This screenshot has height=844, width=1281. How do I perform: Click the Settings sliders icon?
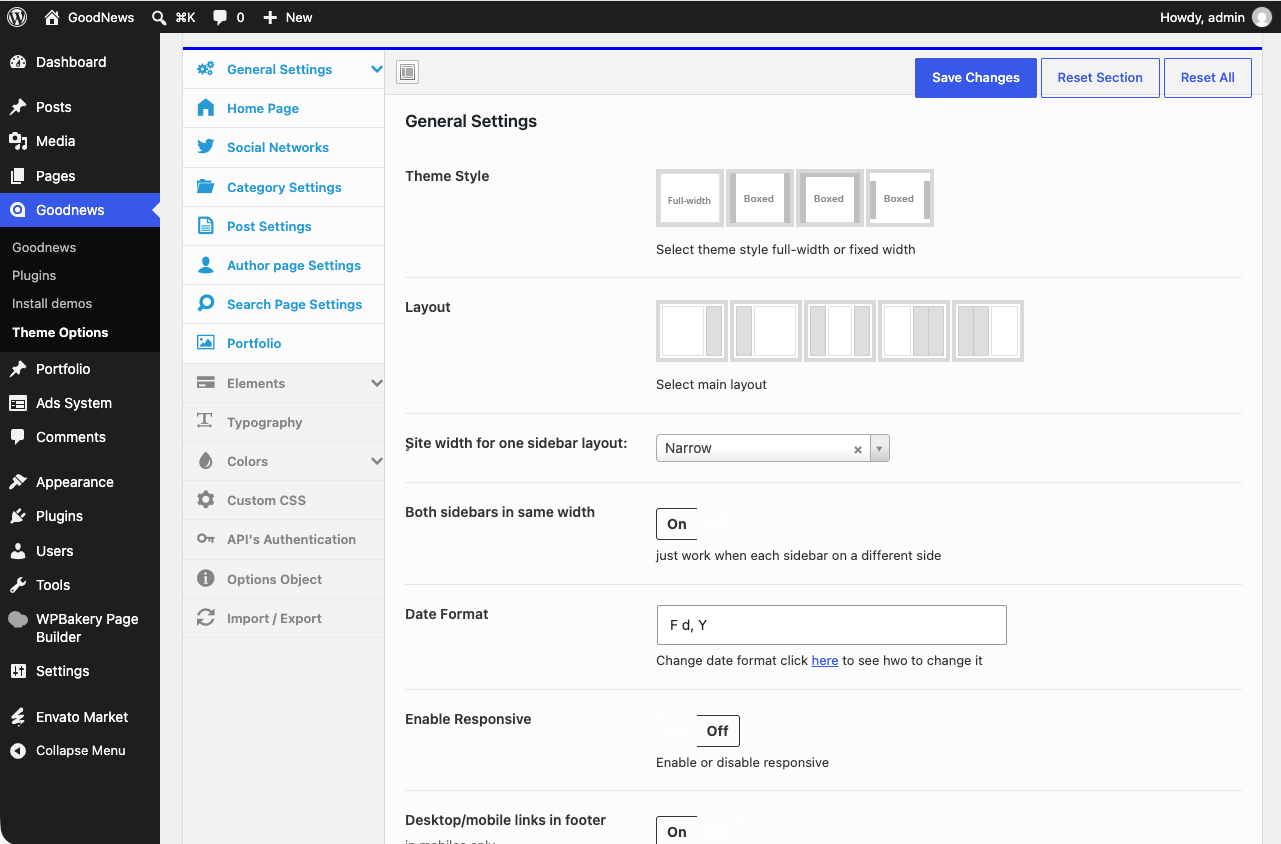click(18, 671)
